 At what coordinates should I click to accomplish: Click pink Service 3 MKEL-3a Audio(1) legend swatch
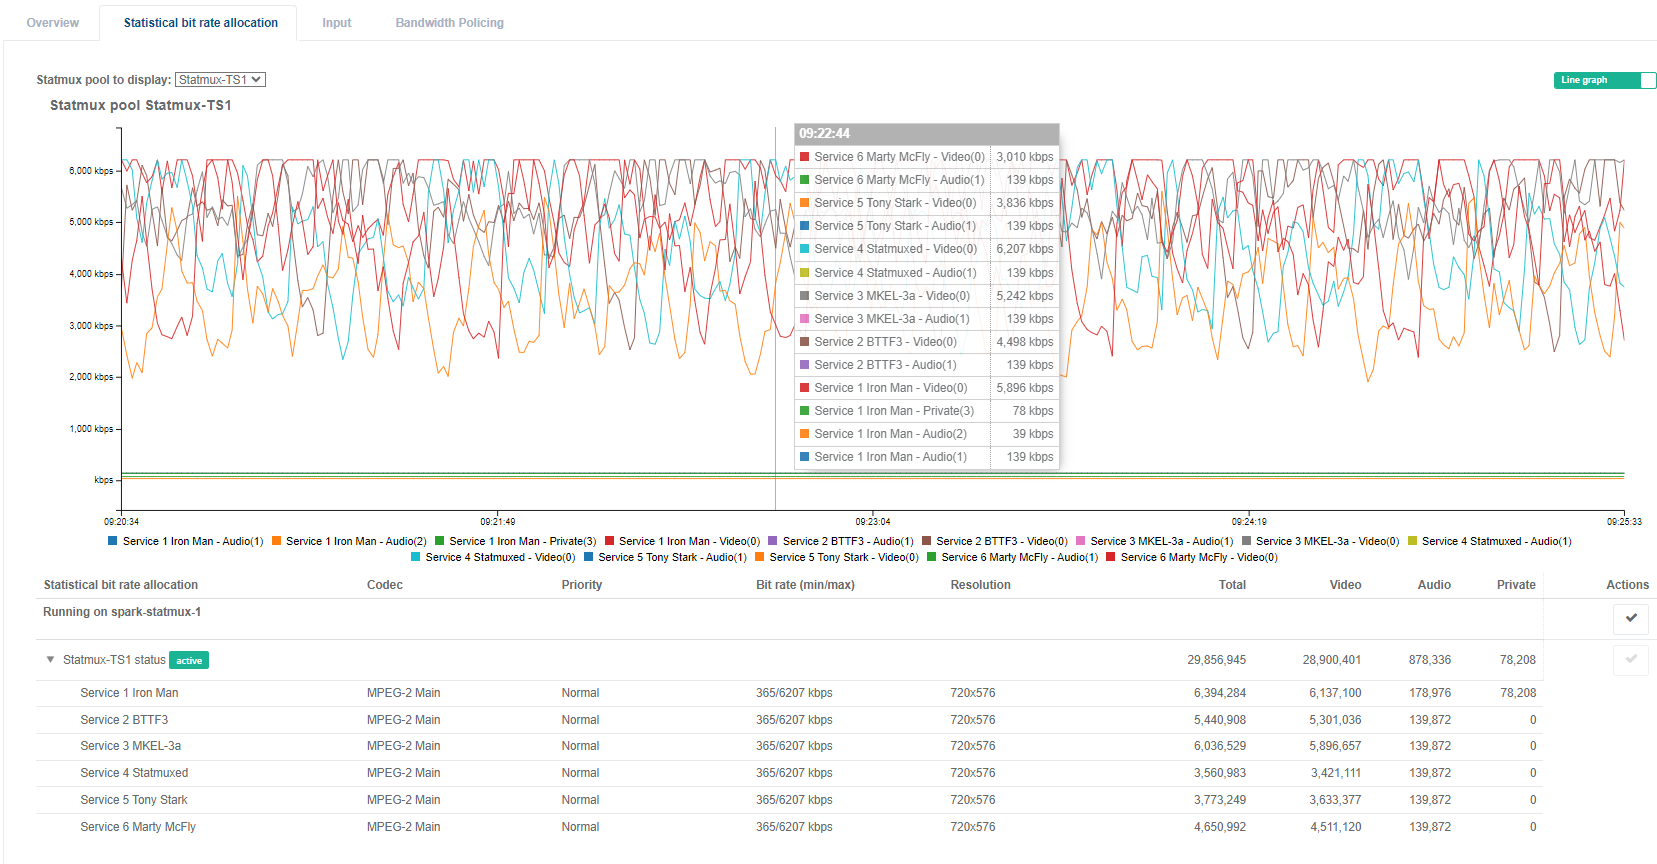(1080, 541)
